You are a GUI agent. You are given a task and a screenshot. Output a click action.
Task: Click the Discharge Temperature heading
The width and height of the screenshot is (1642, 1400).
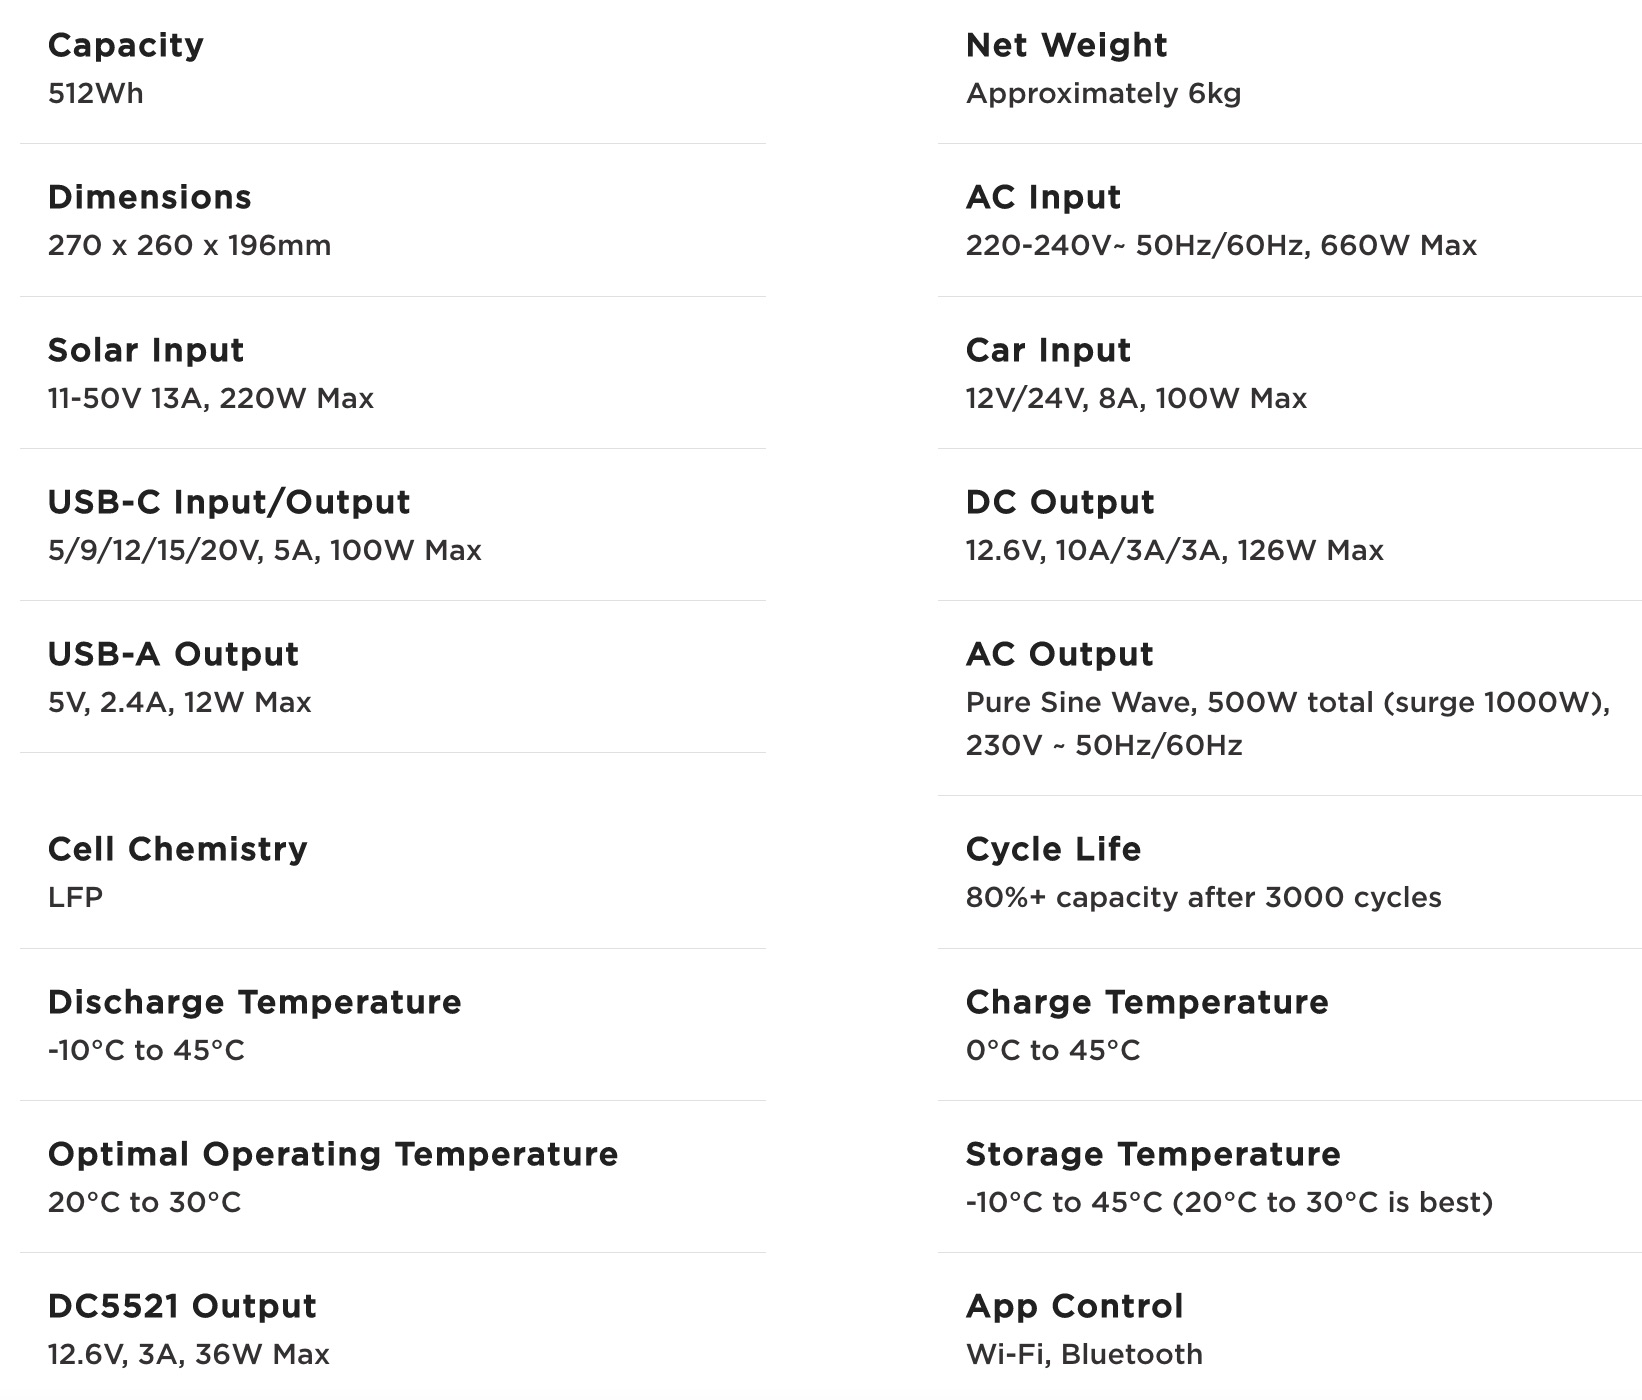[255, 1002]
